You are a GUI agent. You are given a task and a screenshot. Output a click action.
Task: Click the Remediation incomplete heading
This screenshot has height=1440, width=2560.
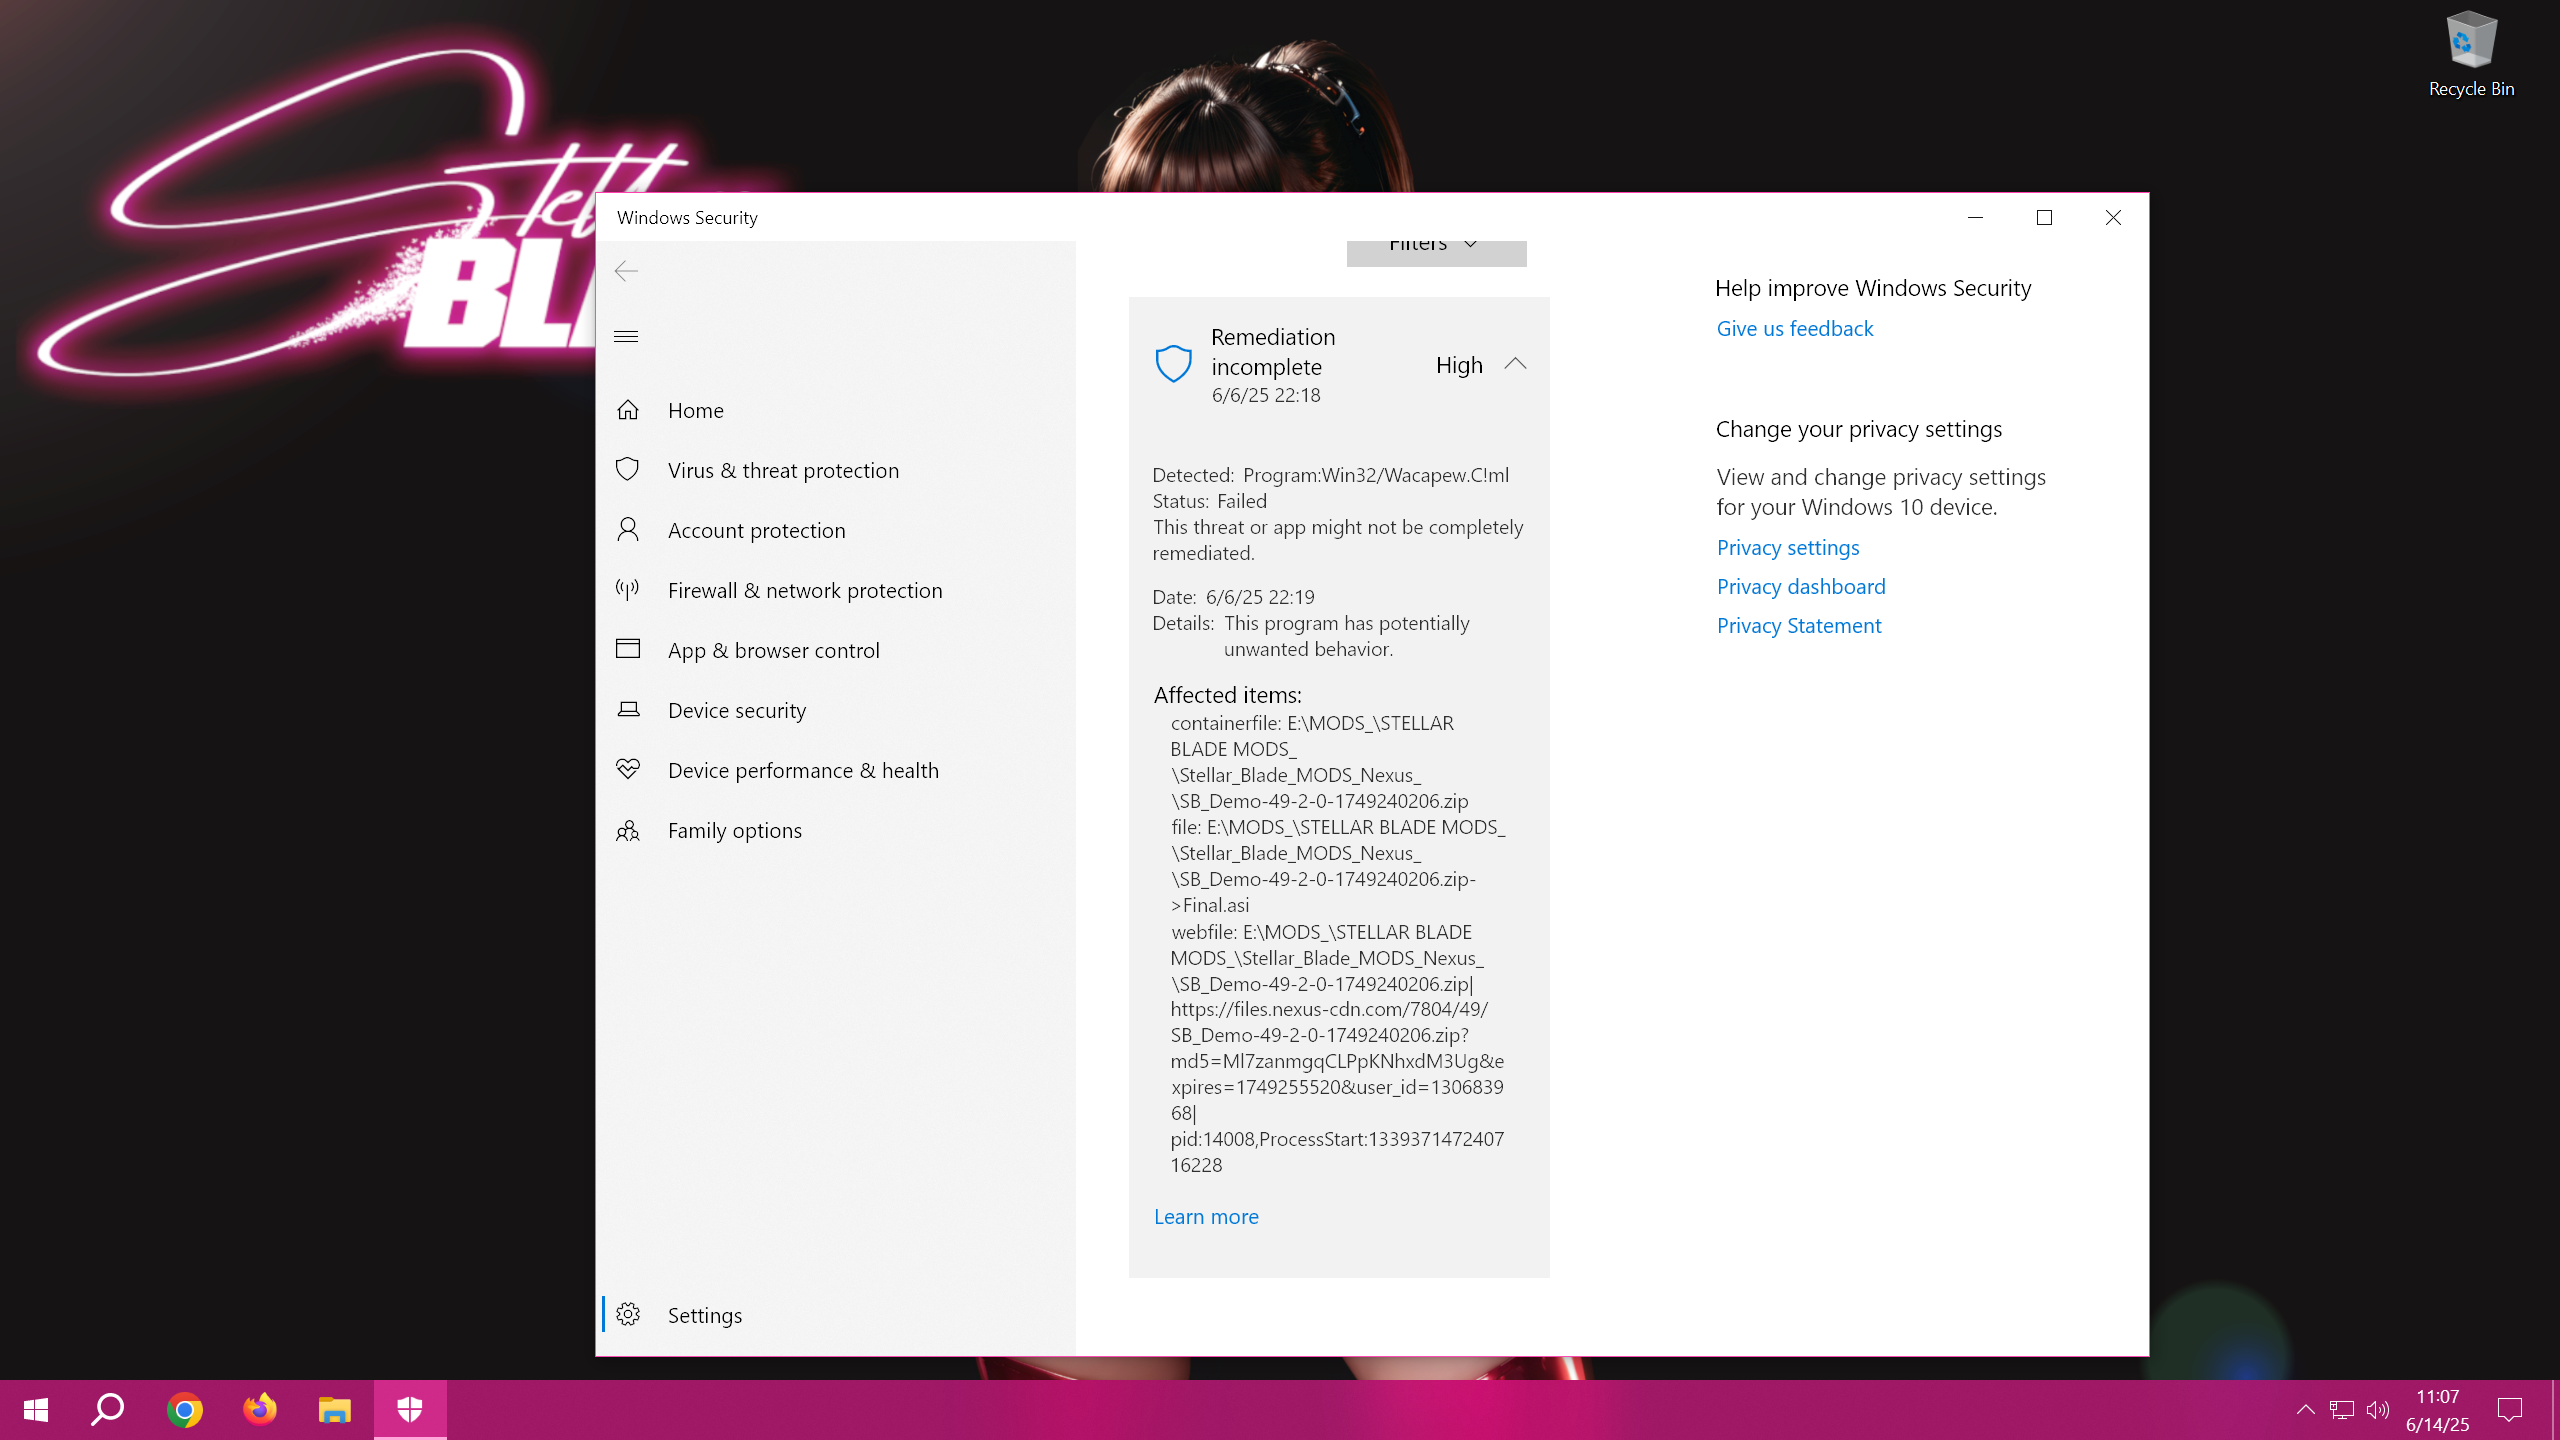coord(1272,352)
